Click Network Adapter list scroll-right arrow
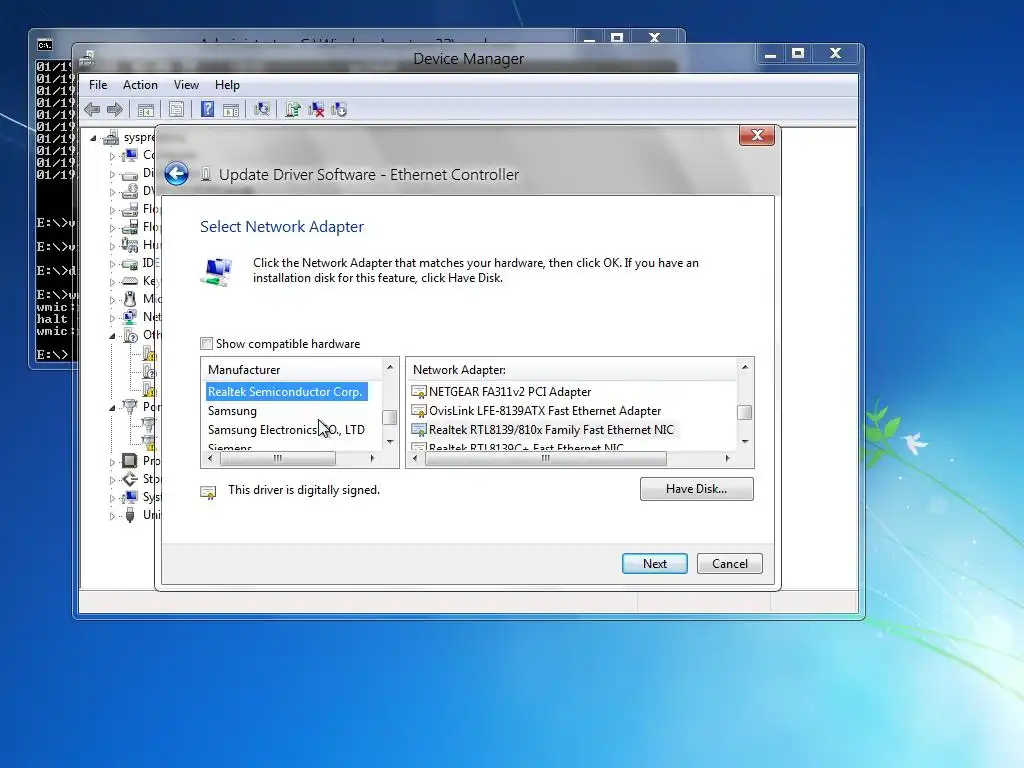This screenshot has width=1024, height=768. point(728,458)
